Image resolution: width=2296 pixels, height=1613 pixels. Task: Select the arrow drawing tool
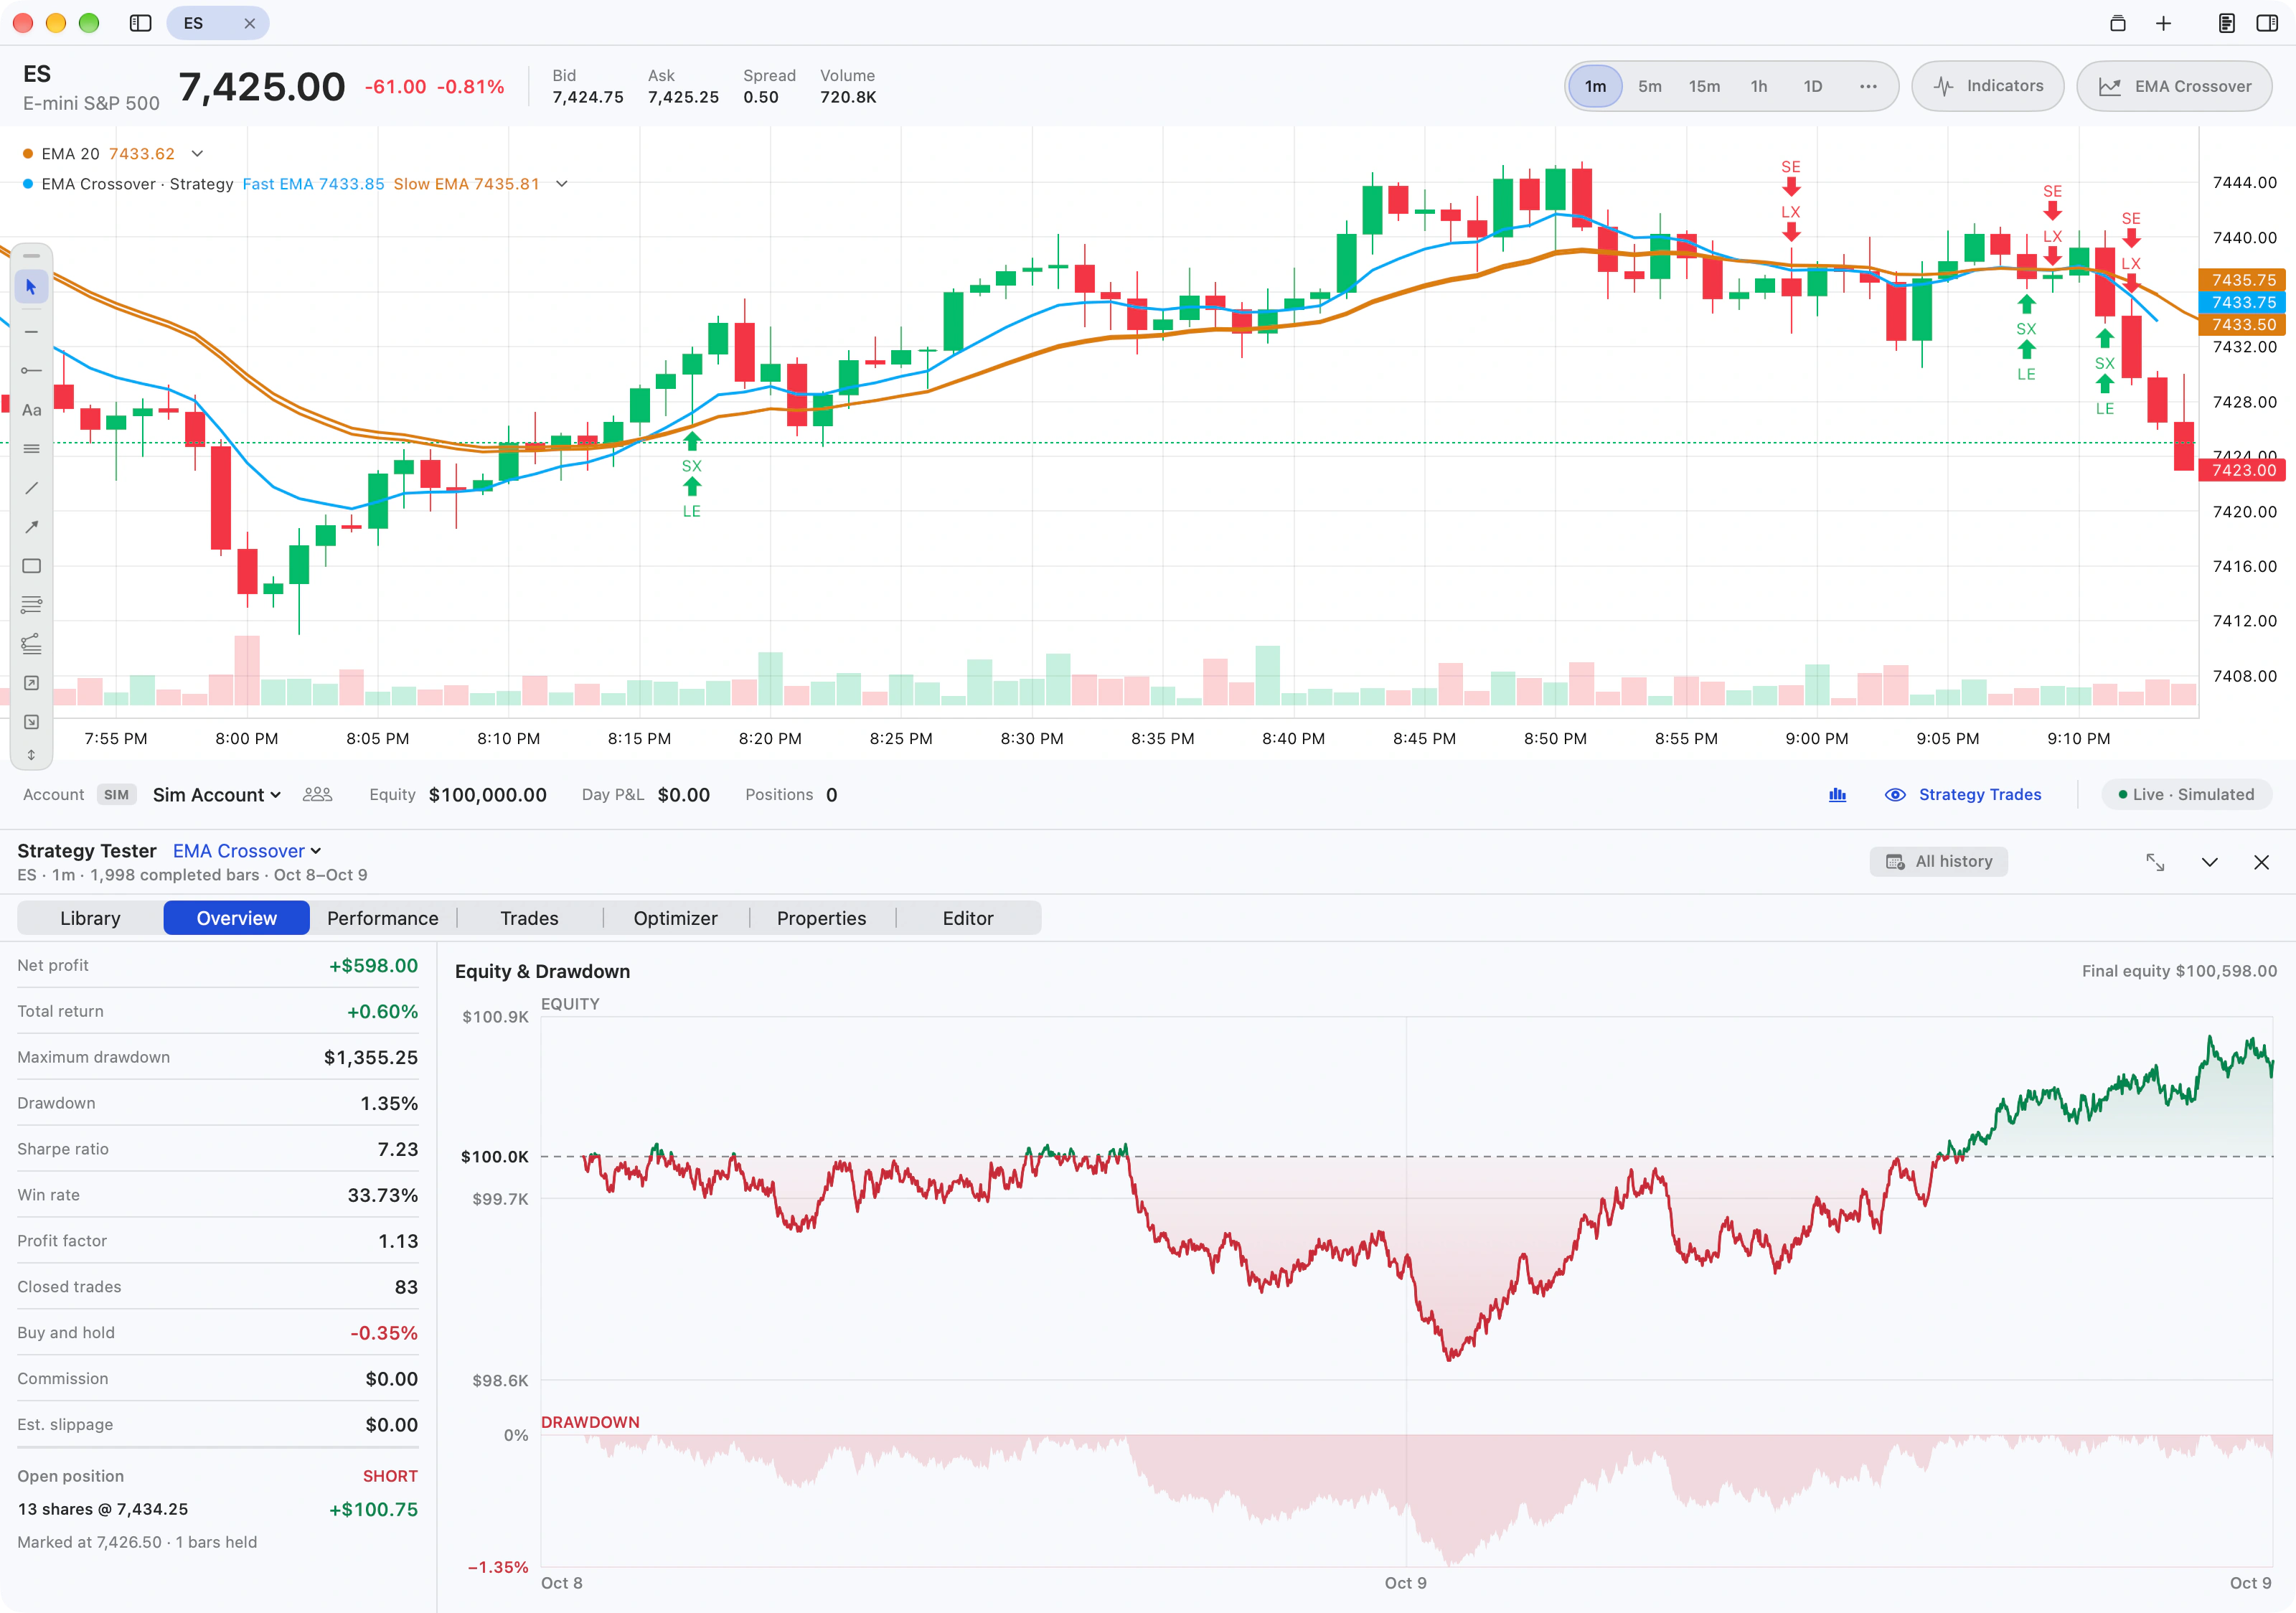(x=31, y=527)
